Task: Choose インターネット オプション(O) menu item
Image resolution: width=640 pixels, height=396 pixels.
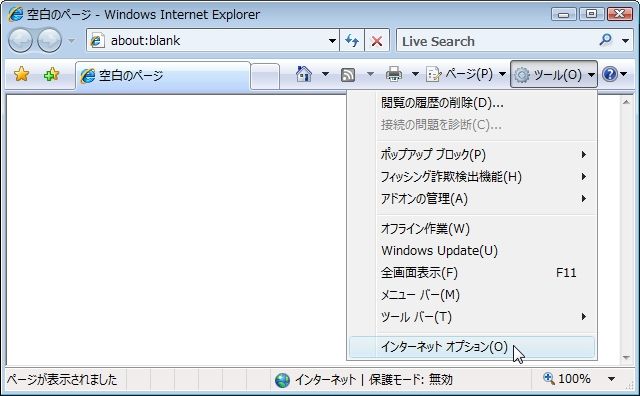Action: click(471, 347)
